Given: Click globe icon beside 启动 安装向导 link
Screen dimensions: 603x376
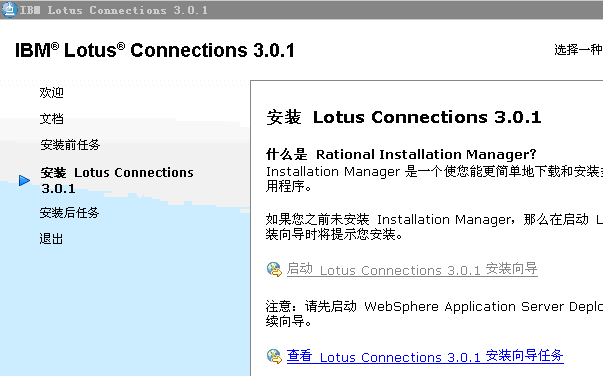Looking at the screenshot, I should (x=274, y=269).
